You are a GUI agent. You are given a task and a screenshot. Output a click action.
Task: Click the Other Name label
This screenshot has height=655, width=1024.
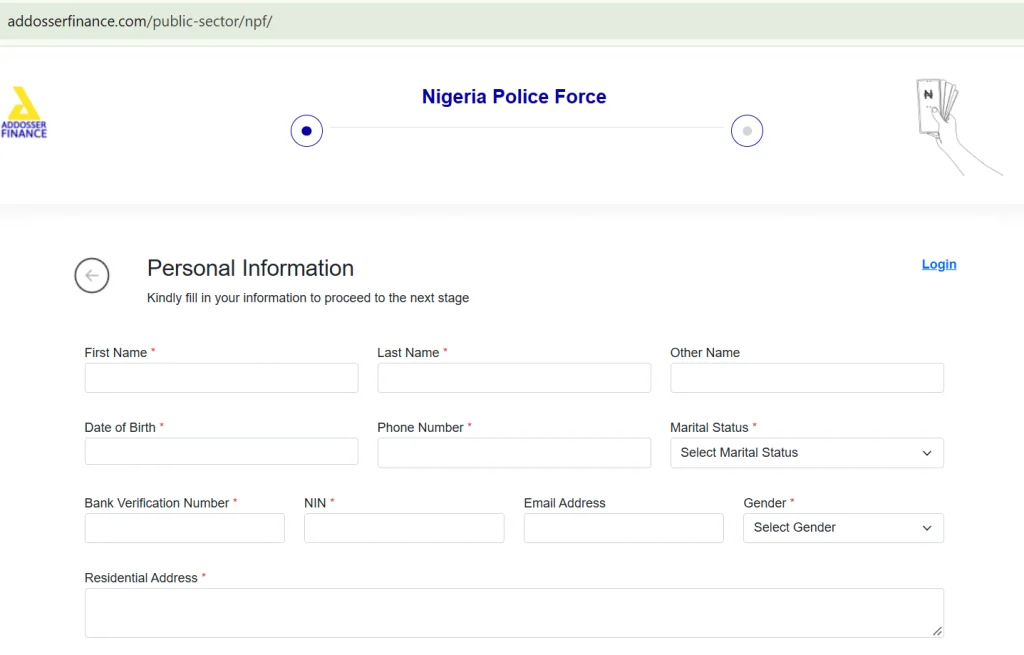705,353
